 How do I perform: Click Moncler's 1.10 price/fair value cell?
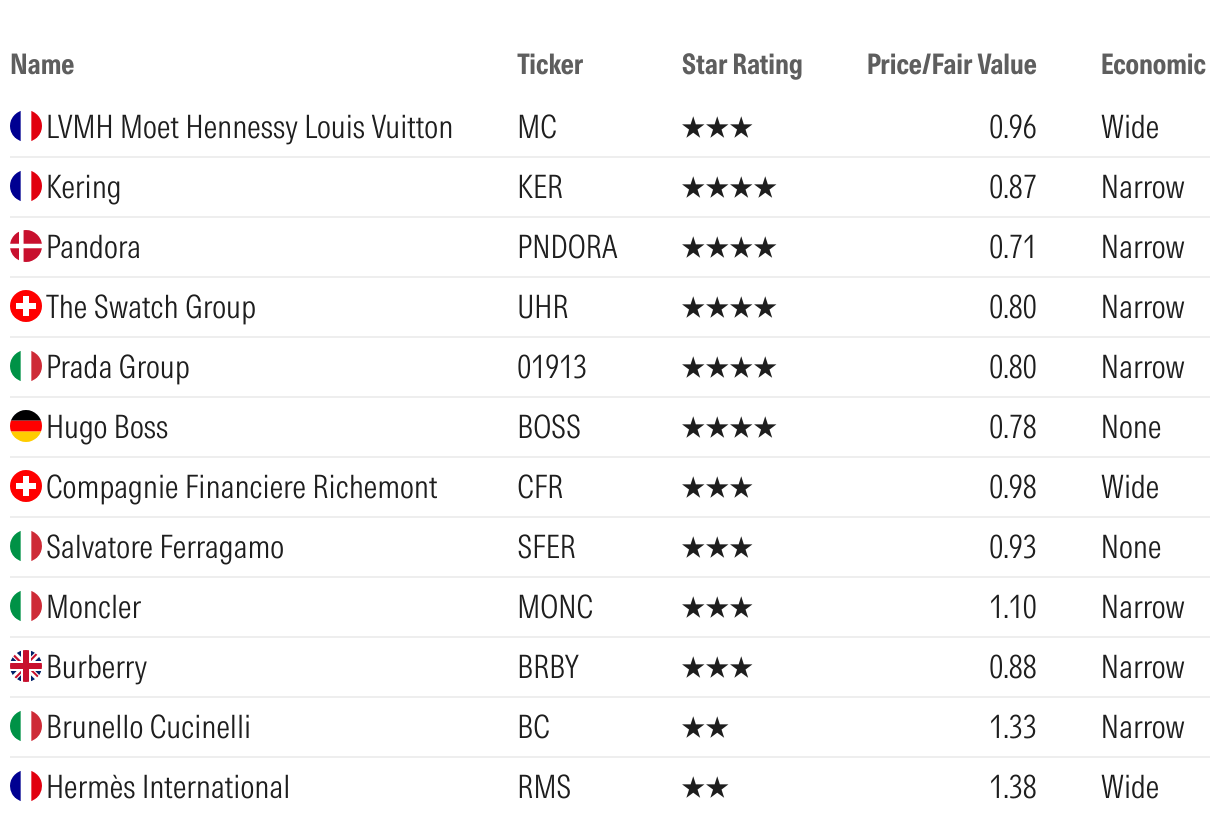(x=1012, y=608)
